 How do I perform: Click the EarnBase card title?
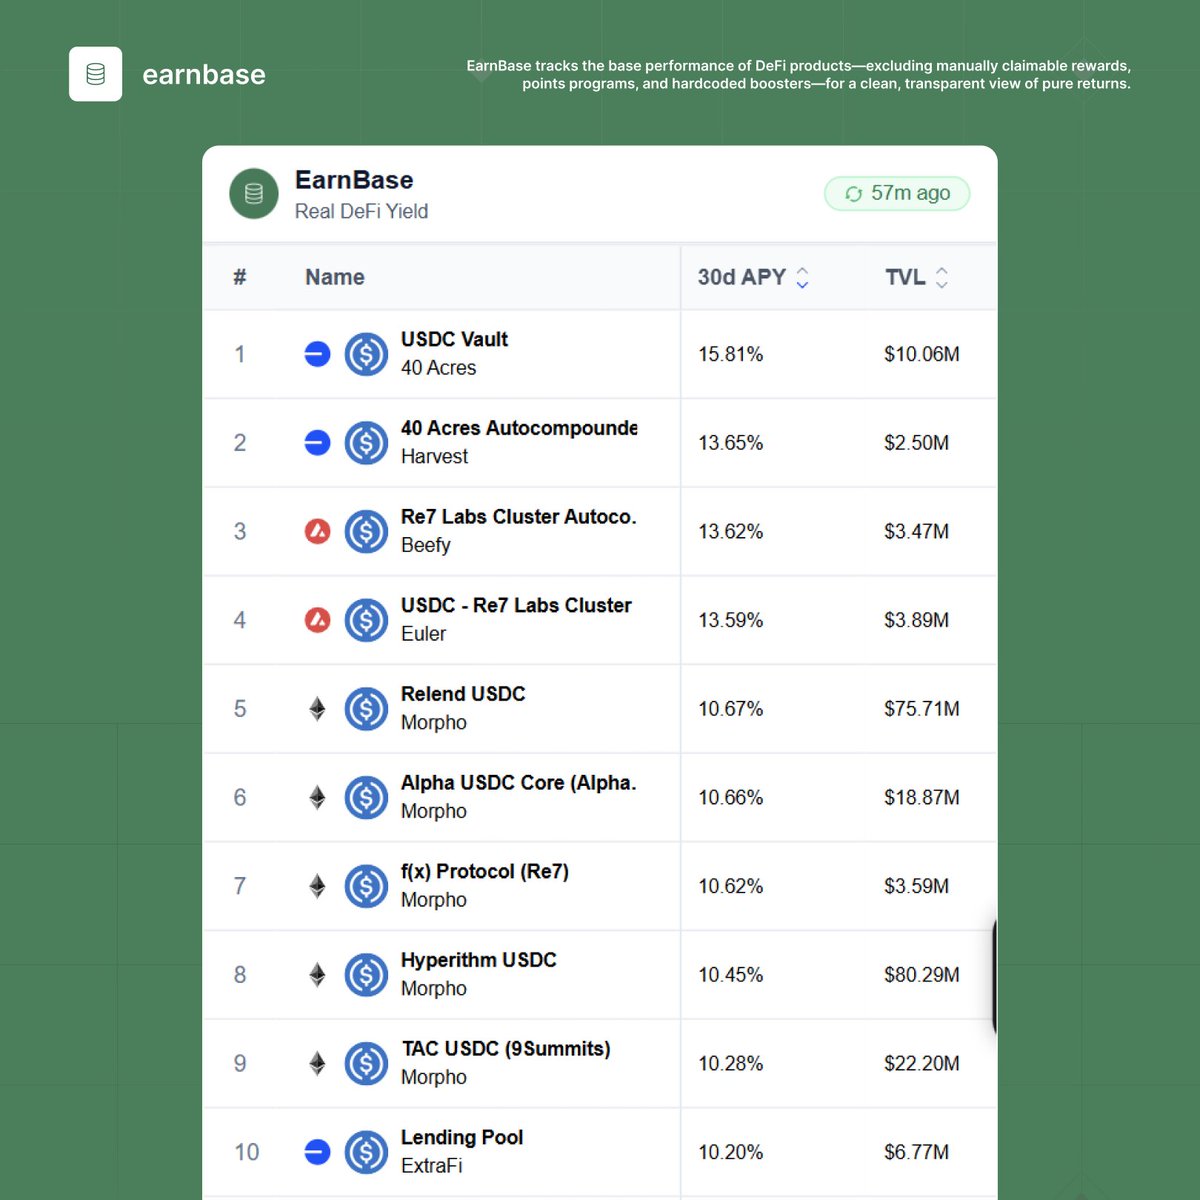[x=354, y=180]
